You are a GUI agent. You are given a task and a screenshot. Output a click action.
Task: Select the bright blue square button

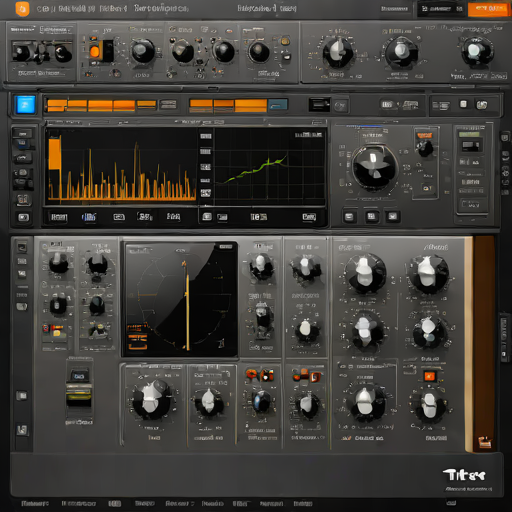(25, 105)
